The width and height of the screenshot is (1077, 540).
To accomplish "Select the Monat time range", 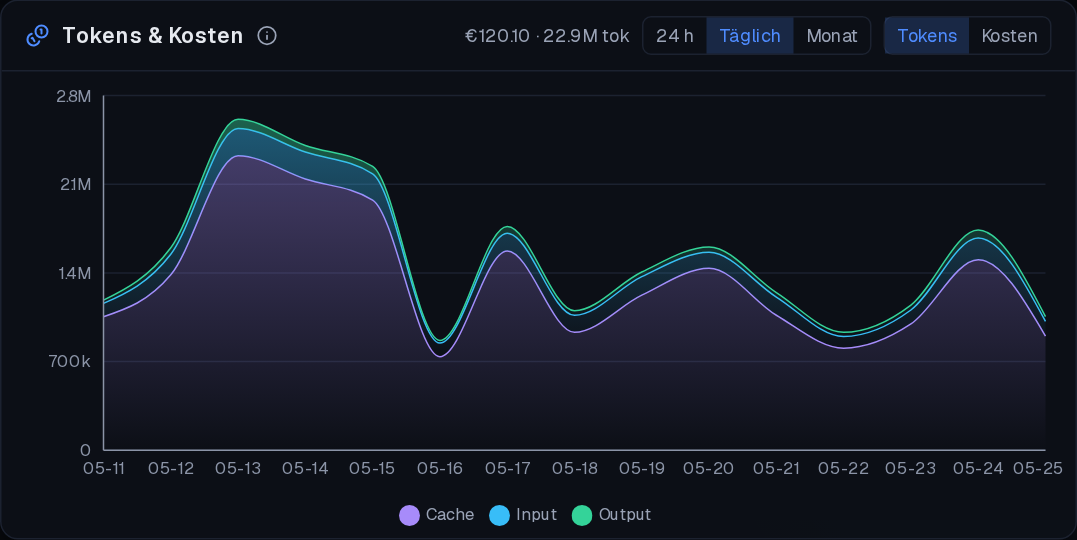I will (831, 36).
